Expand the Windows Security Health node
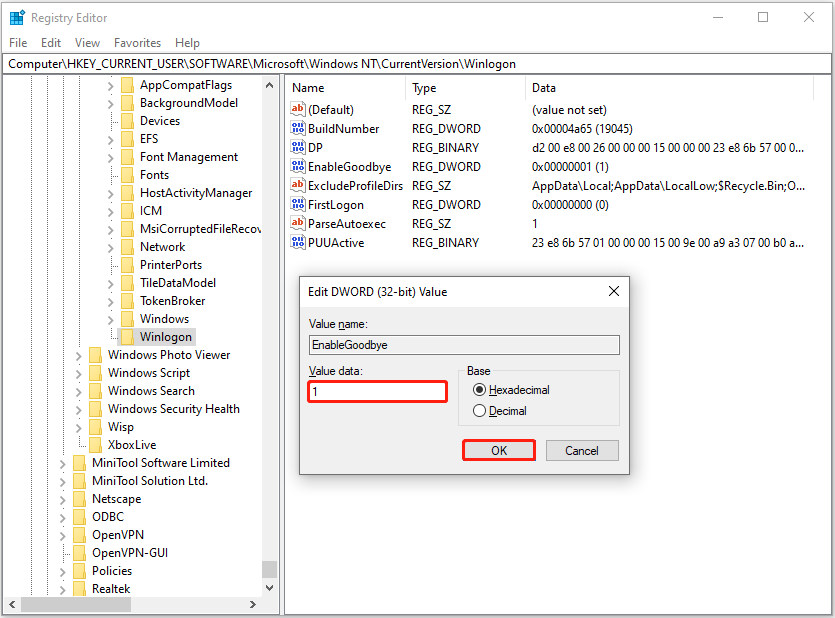Image resolution: width=835 pixels, height=618 pixels. pos(78,409)
